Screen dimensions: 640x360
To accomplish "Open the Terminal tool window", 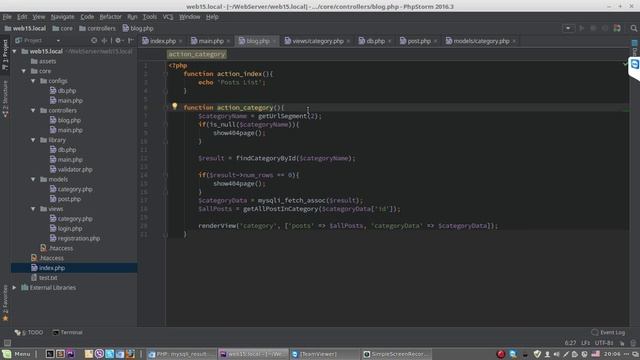I will point(68,332).
